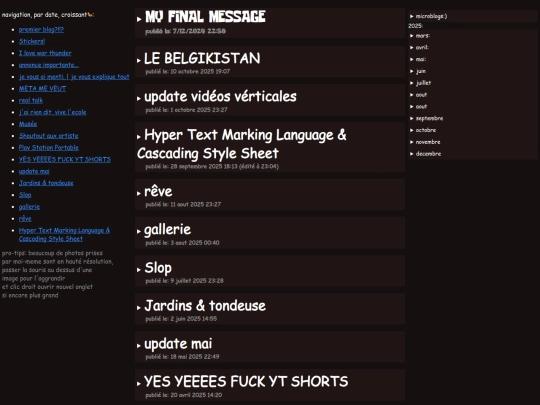Viewport: 540px width, 405px height.
Task: Open the update mai sidebar link
Action: pyautogui.click(x=34, y=171)
